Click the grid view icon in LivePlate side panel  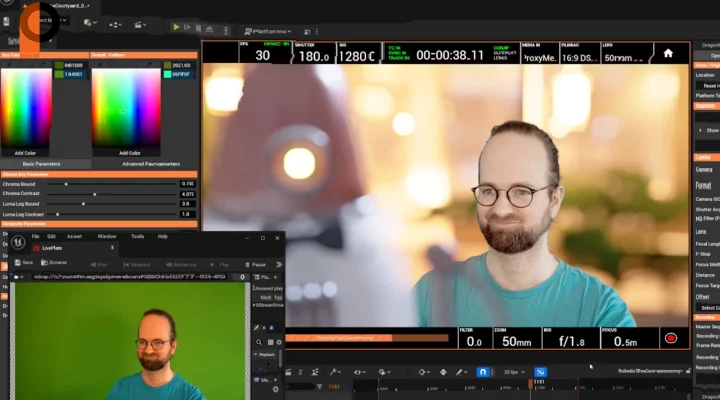[270, 342]
